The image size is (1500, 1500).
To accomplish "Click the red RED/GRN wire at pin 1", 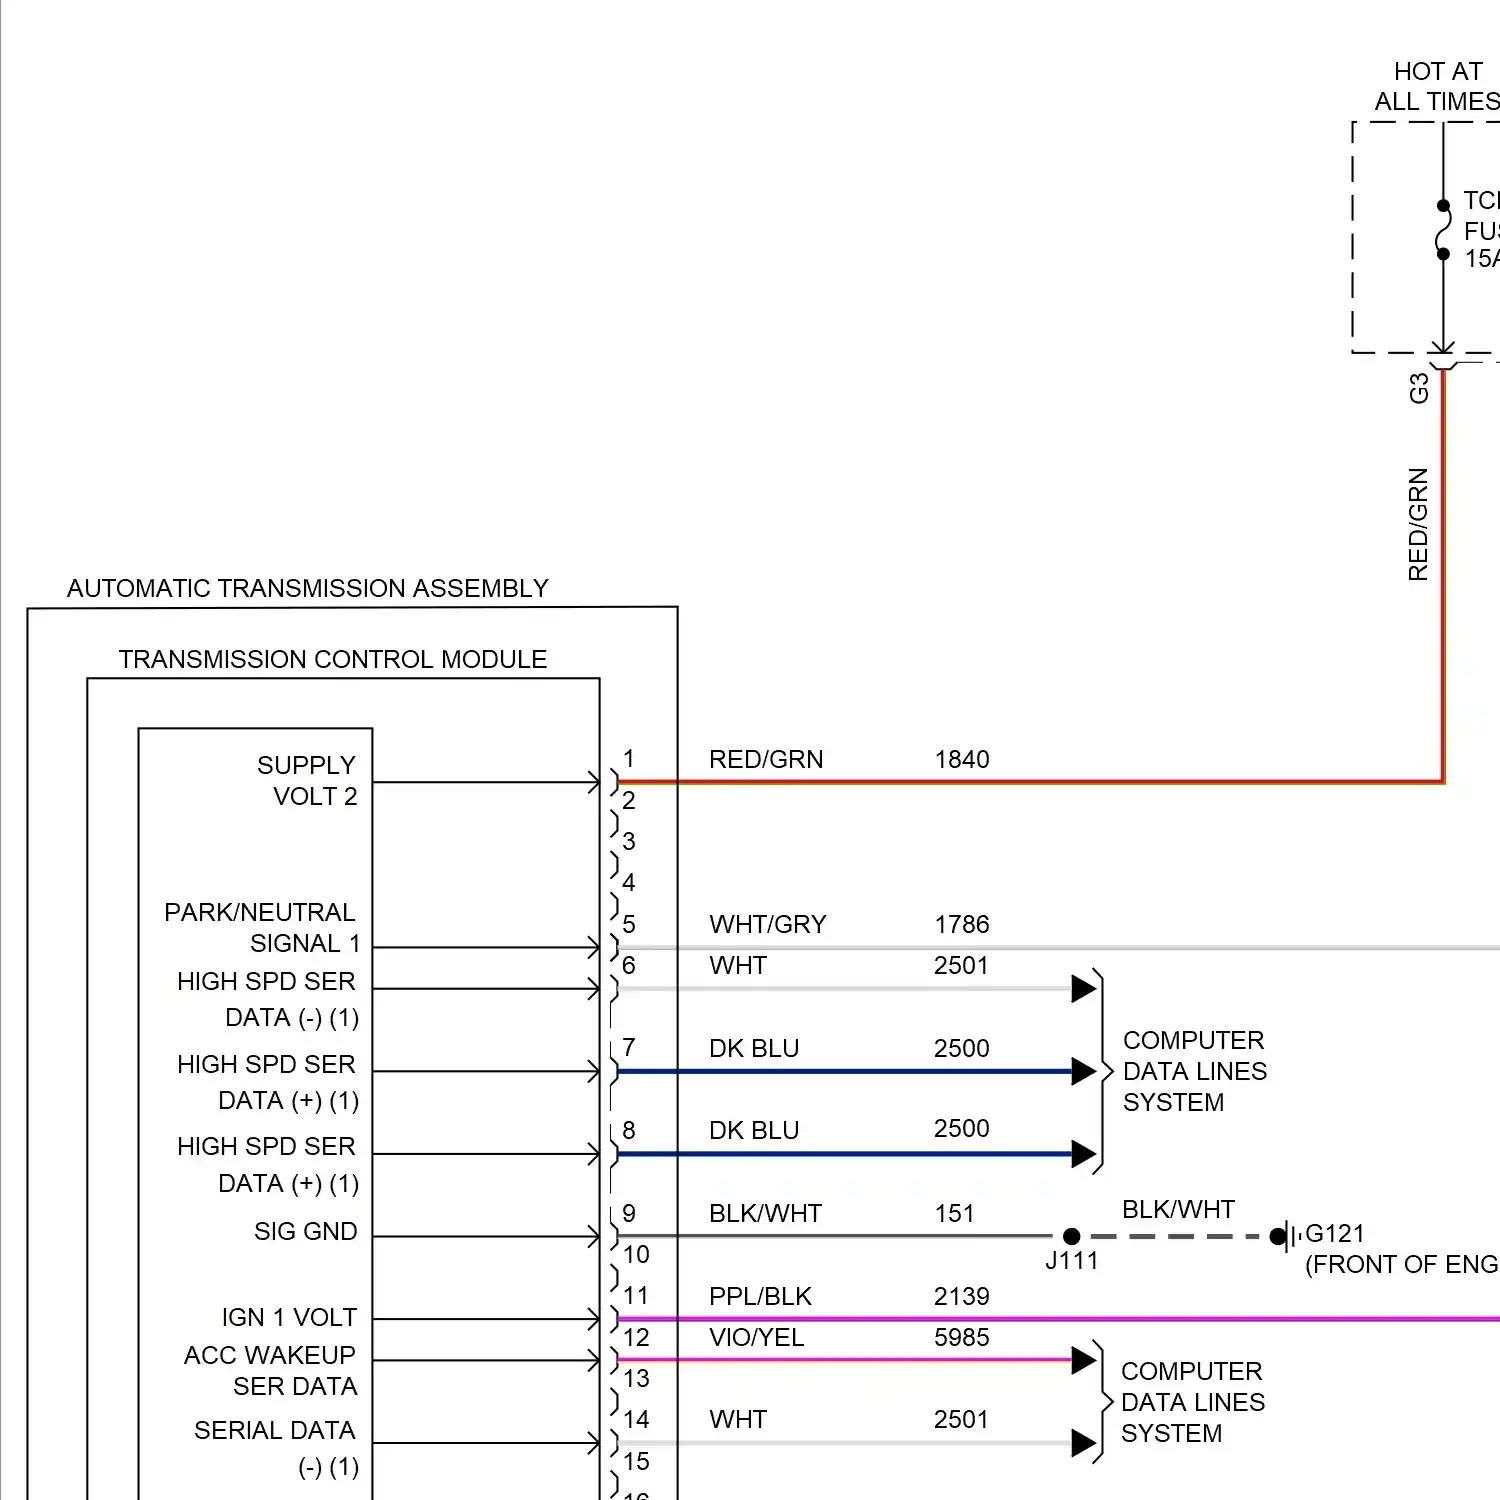I will [x=1030, y=781].
